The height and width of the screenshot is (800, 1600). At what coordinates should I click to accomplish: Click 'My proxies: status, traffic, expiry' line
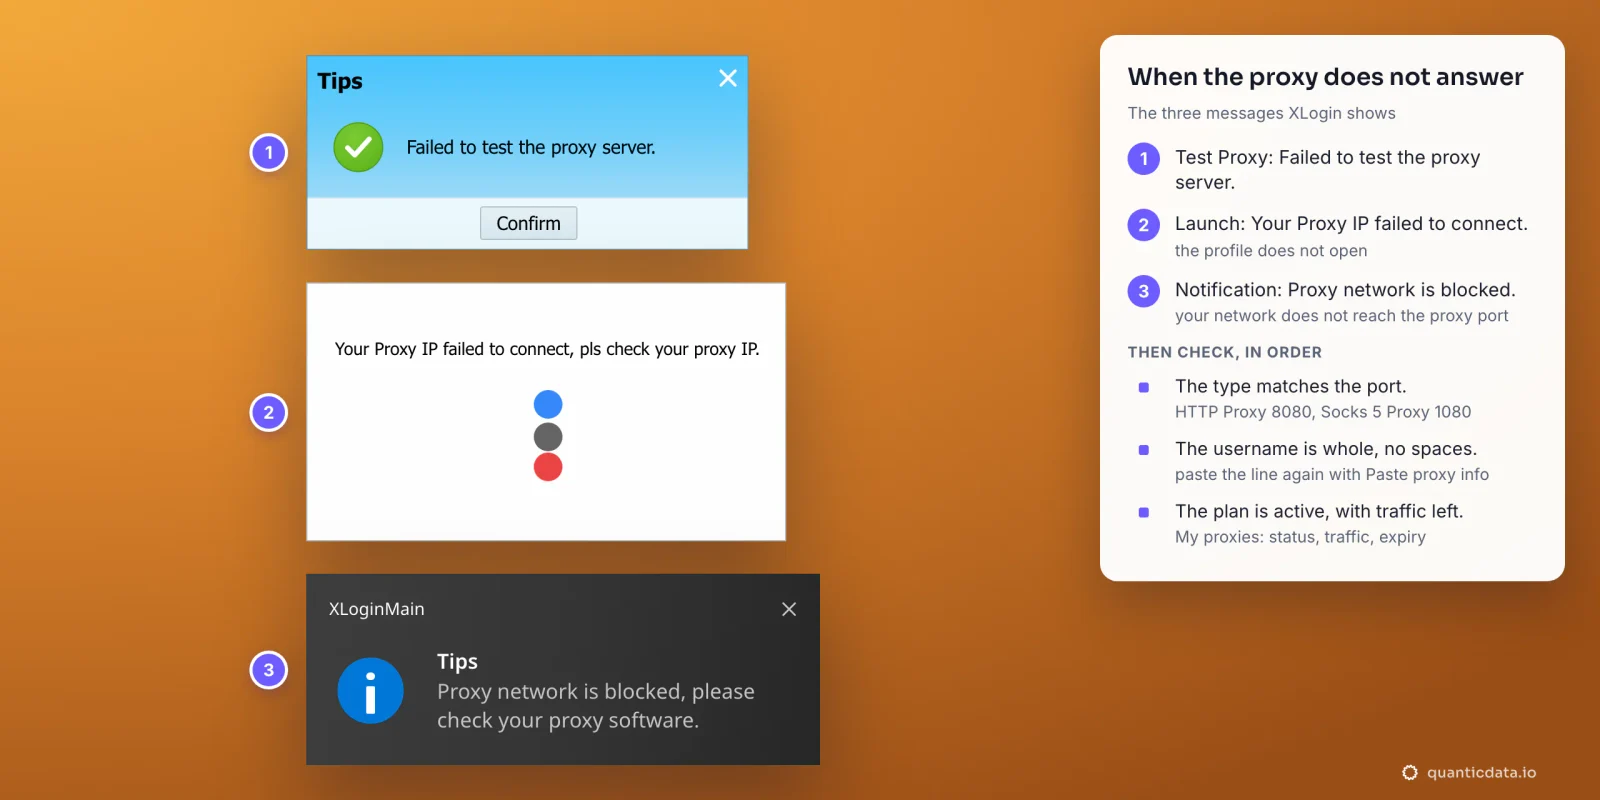[1300, 537]
